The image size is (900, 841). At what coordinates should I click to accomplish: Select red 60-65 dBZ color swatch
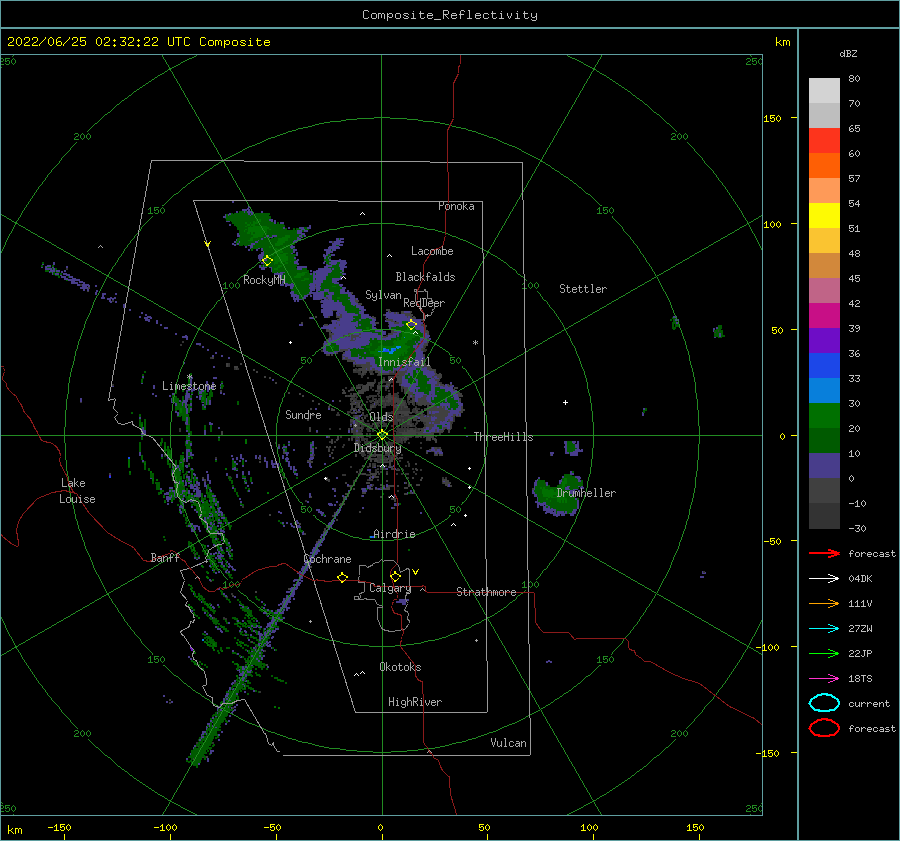click(x=824, y=141)
